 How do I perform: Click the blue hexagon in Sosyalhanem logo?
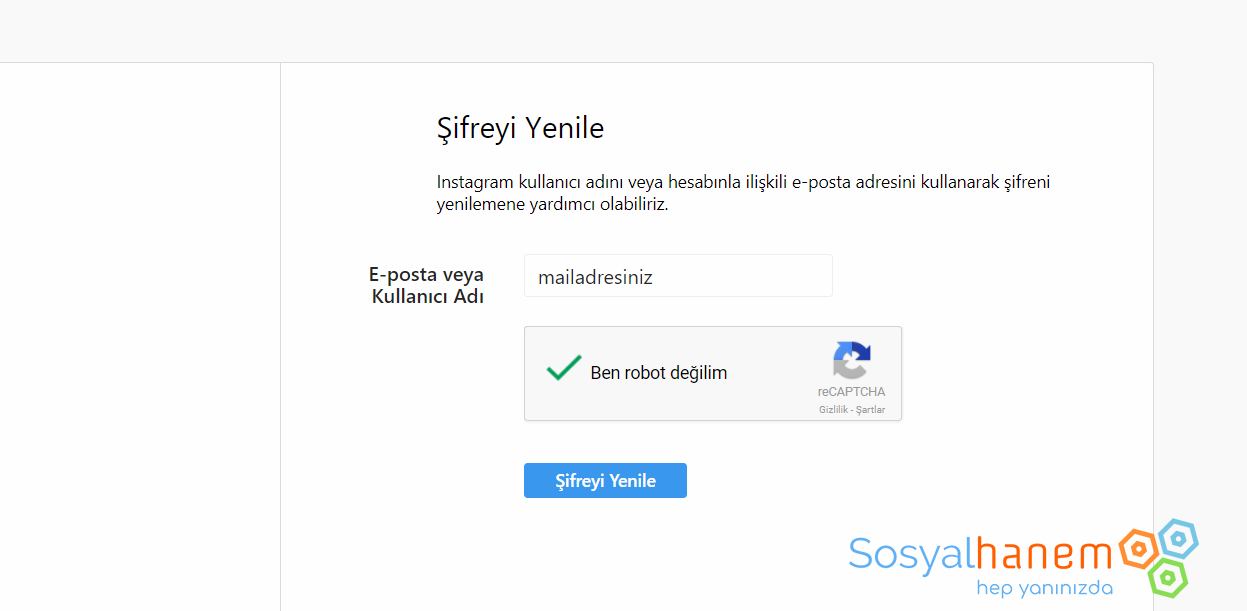[x=1178, y=539]
